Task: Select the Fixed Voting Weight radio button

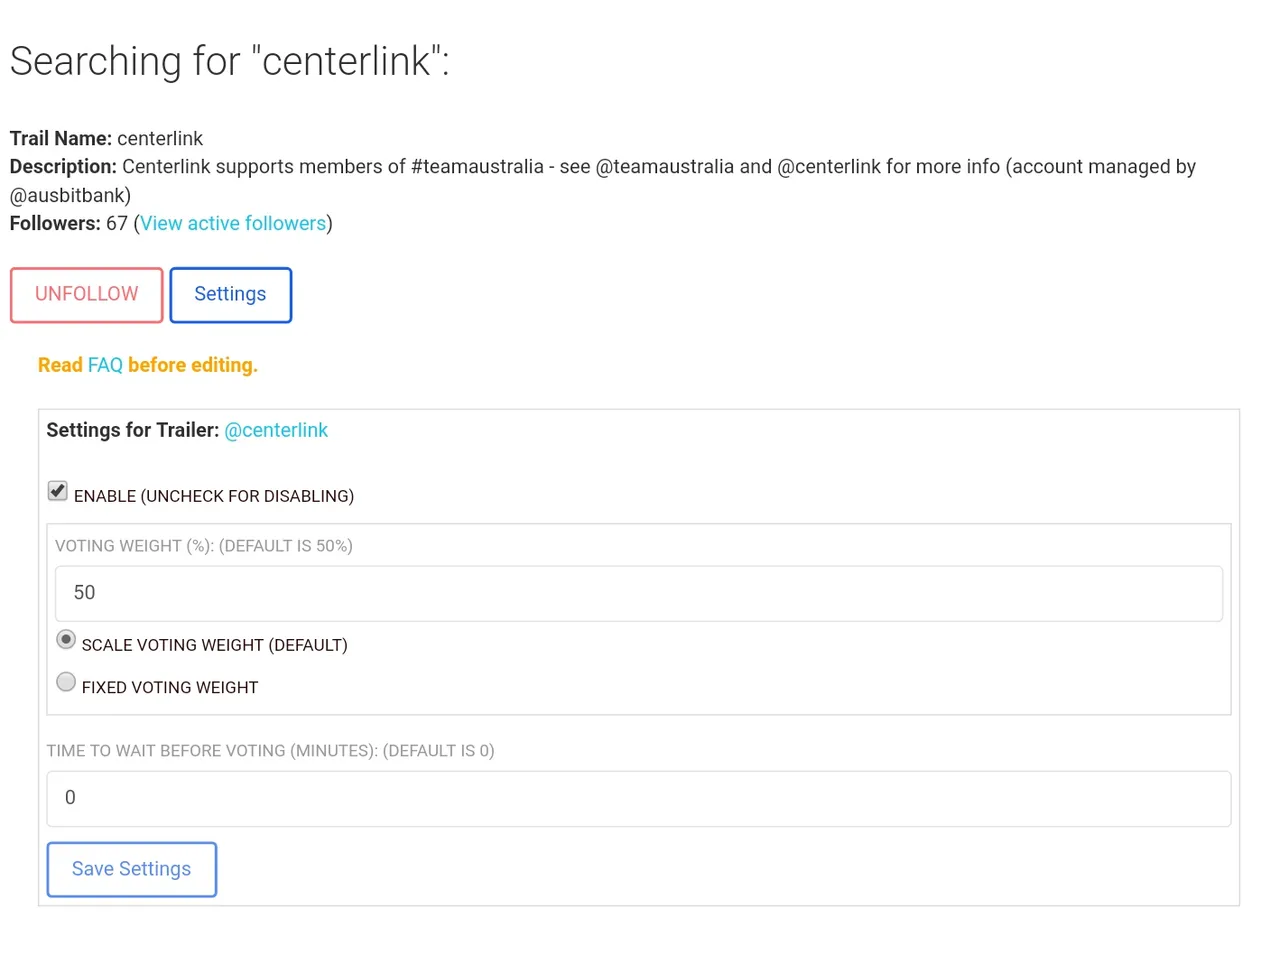Action: click(x=66, y=682)
